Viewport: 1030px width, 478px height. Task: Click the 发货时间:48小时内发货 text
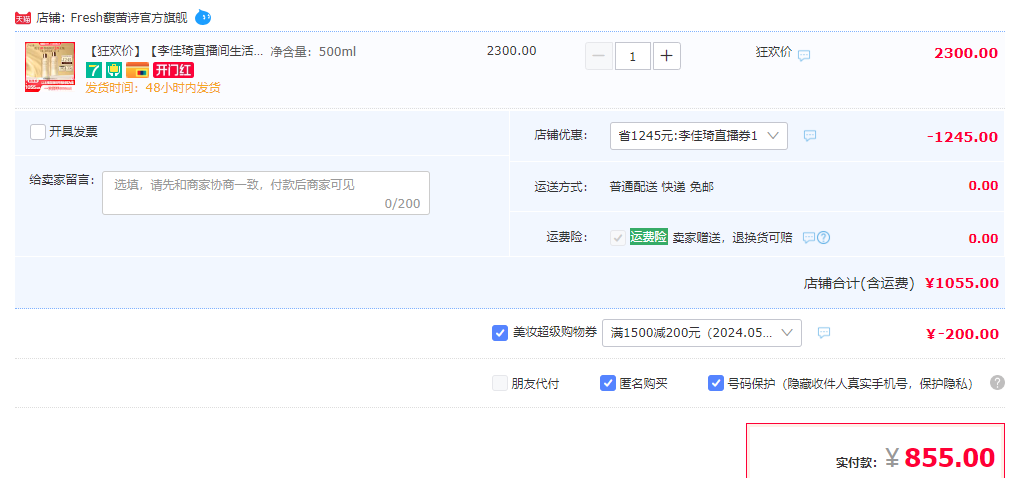click(x=153, y=88)
